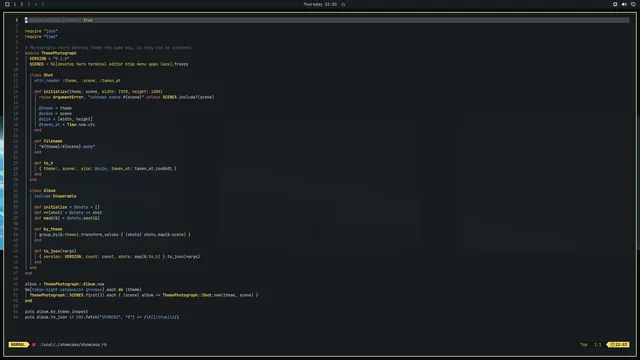Click the attr_reader :theme line
This screenshot has width=640, height=360.
pyautogui.click(x=77, y=80)
